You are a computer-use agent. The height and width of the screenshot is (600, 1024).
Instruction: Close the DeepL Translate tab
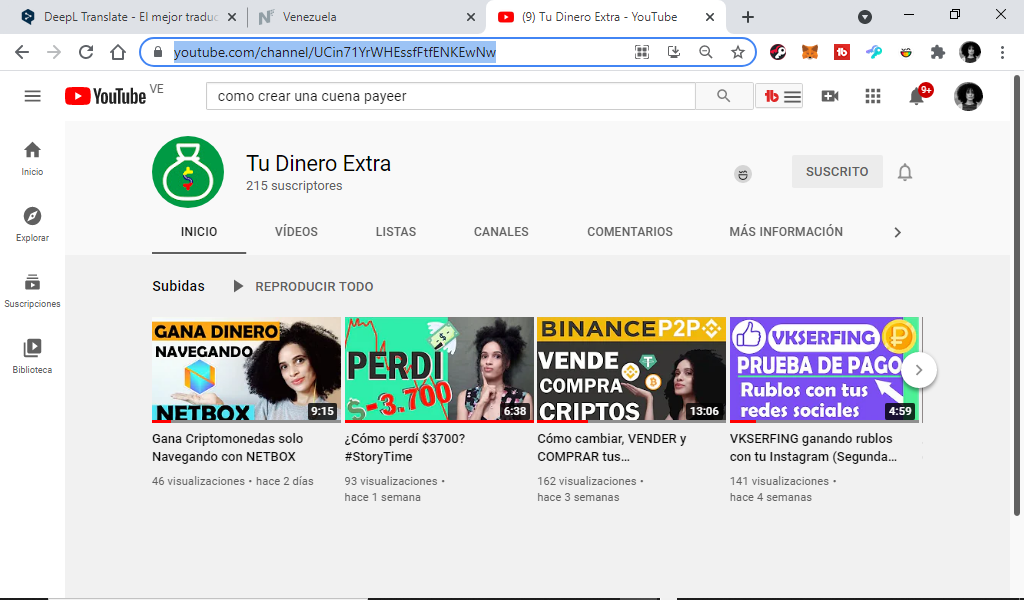[x=232, y=17]
